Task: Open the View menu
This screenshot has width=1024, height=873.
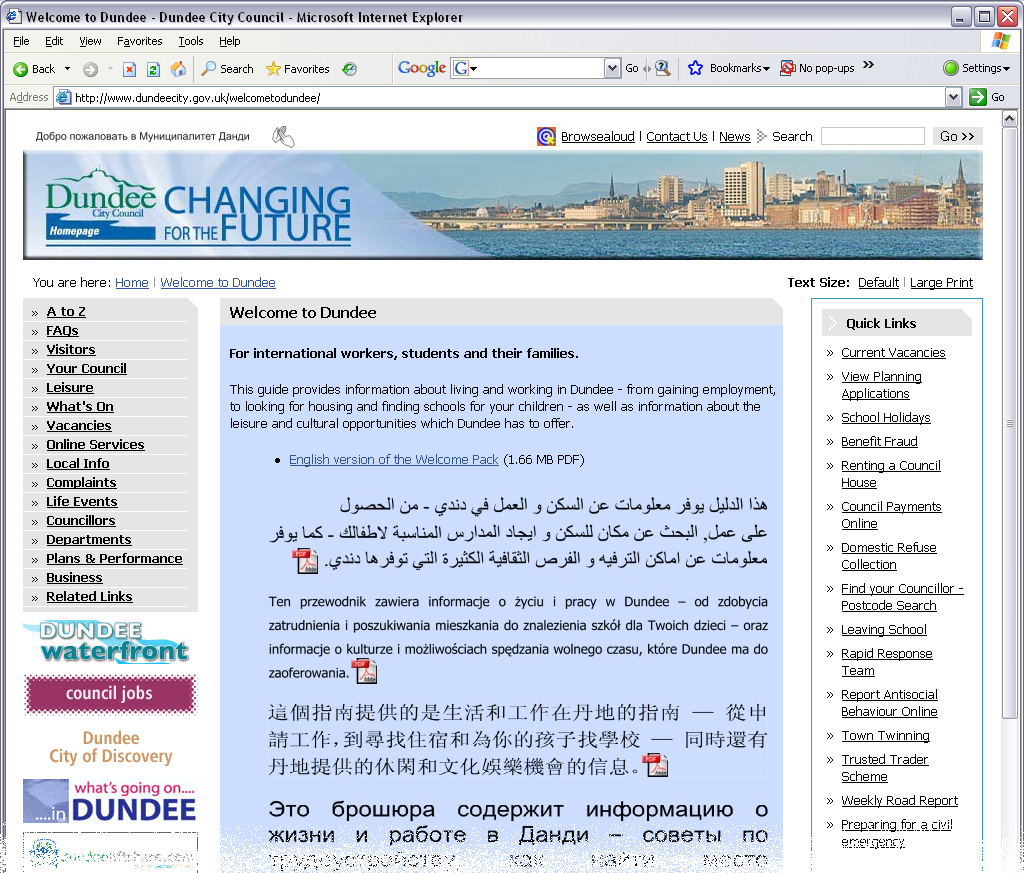Action: pos(90,41)
